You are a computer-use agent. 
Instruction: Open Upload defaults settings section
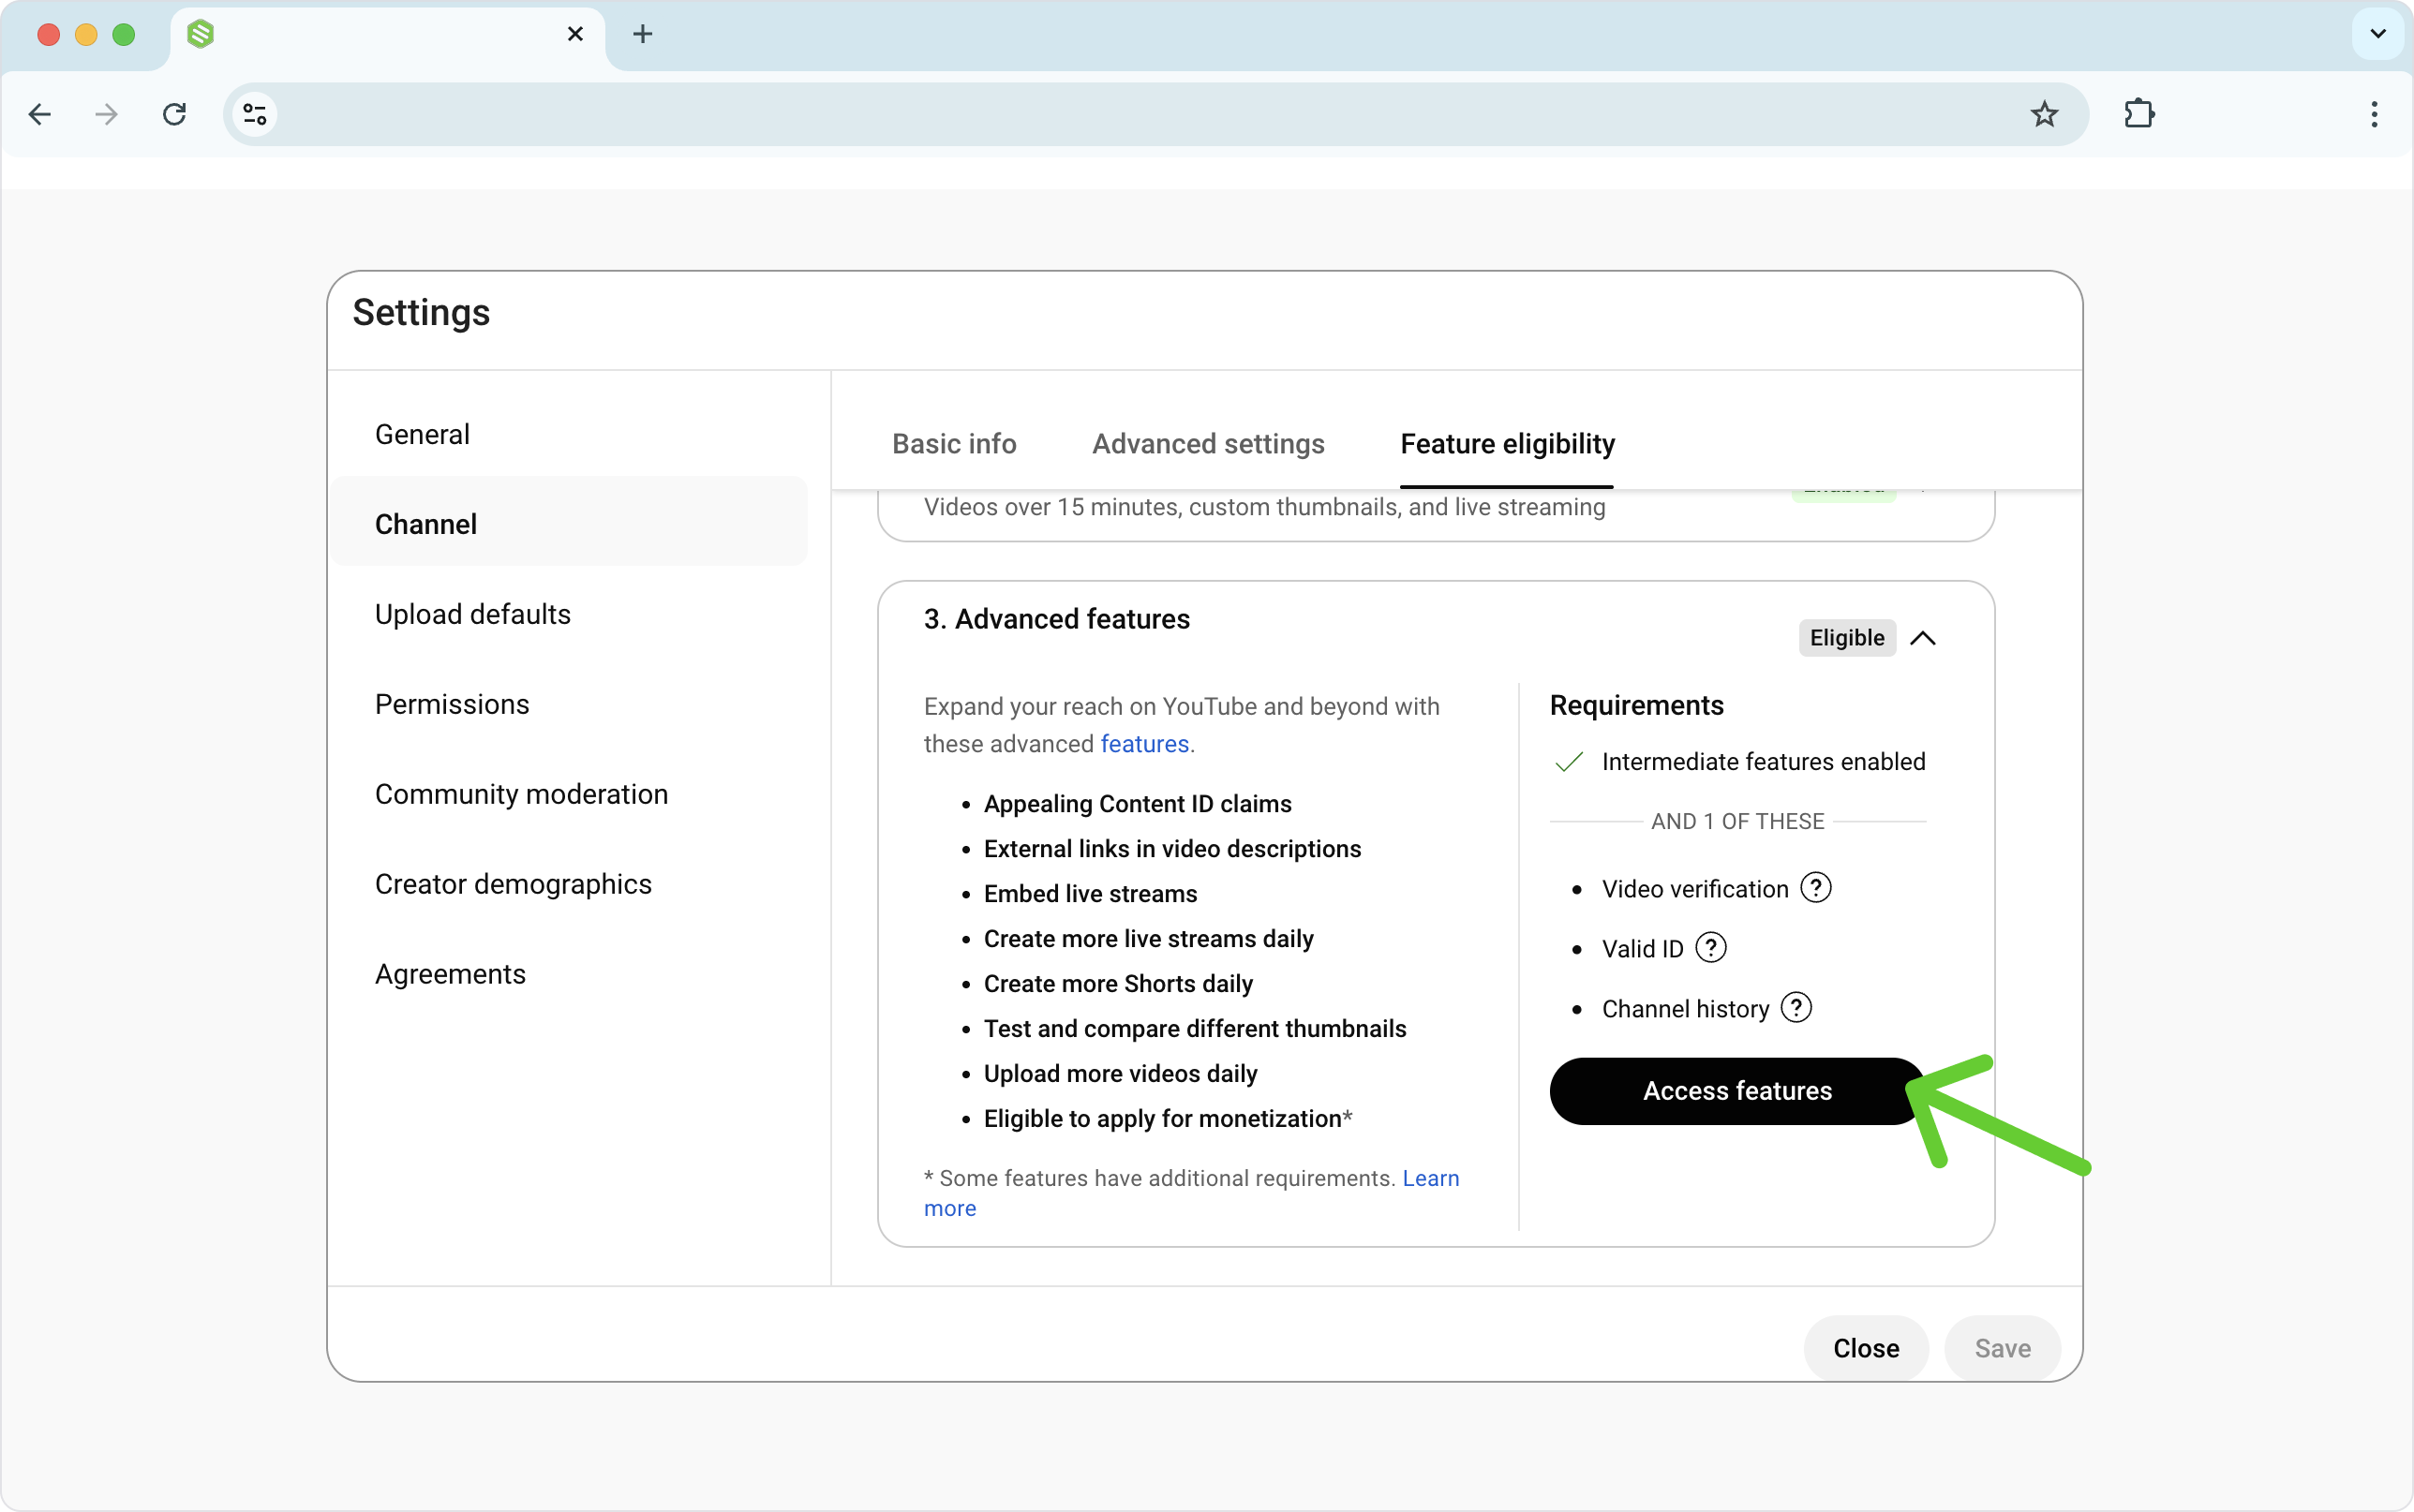tap(472, 614)
